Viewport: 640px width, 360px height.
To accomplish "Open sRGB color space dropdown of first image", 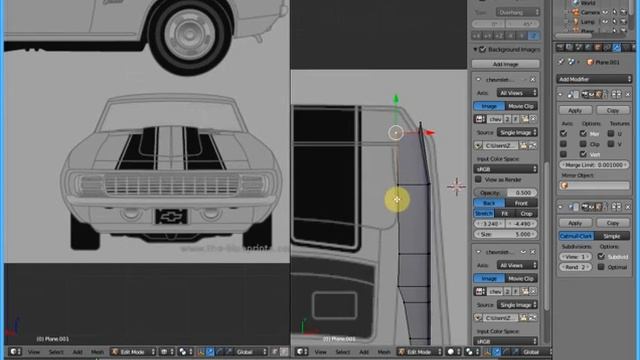I will pyautogui.click(x=505, y=169).
